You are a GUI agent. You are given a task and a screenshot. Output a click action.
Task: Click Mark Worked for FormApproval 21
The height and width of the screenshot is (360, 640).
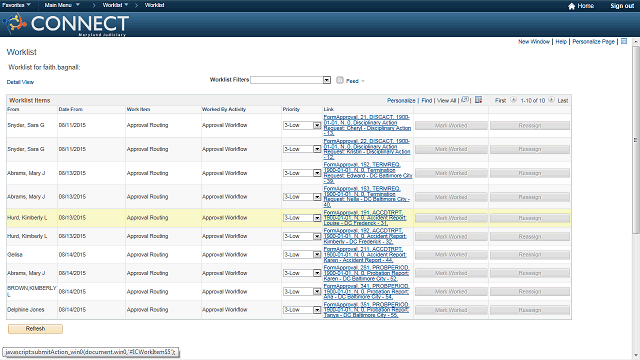pyautogui.click(x=451, y=126)
